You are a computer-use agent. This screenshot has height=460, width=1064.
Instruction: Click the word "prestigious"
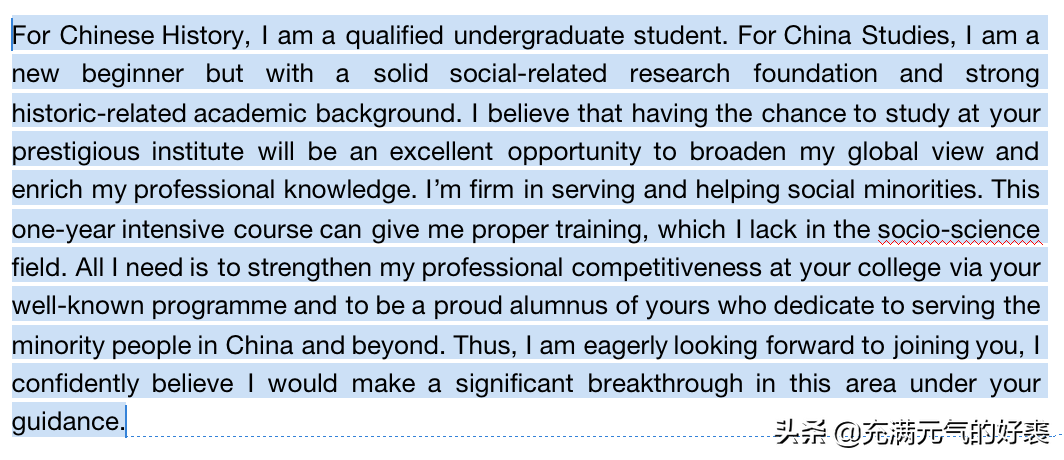[x=76, y=152]
